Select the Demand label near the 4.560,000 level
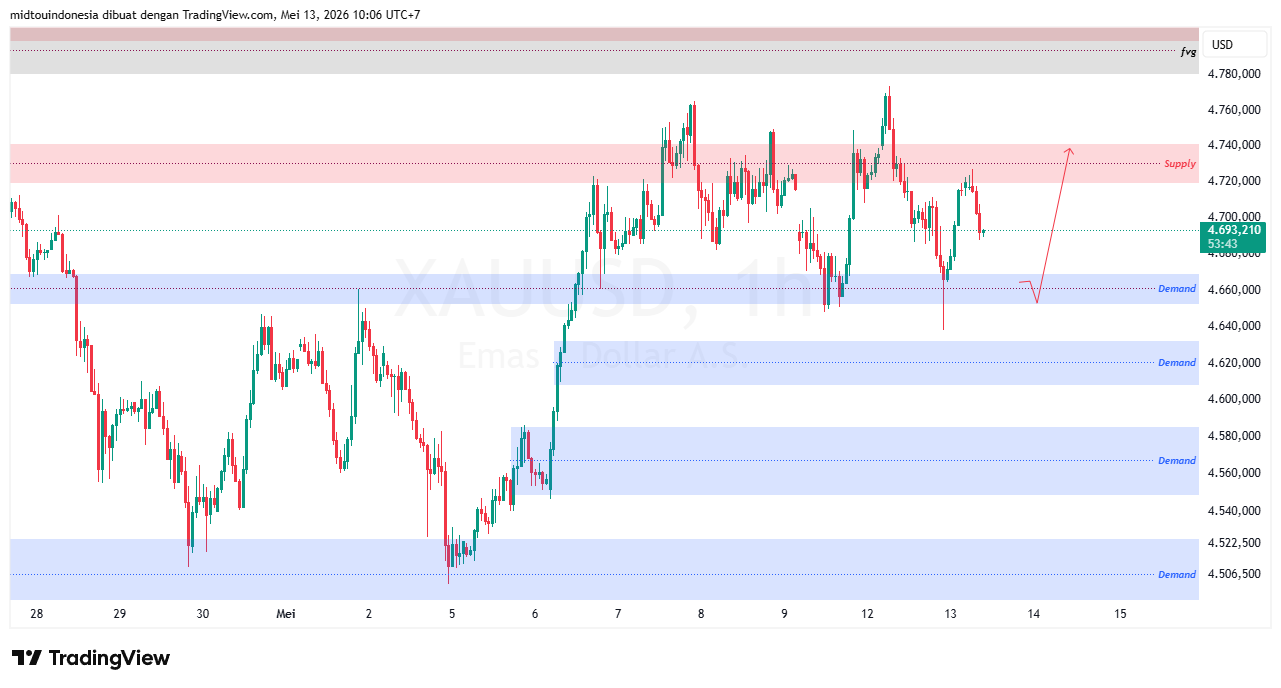This screenshot has width=1281, height=688. [1177, 461]
